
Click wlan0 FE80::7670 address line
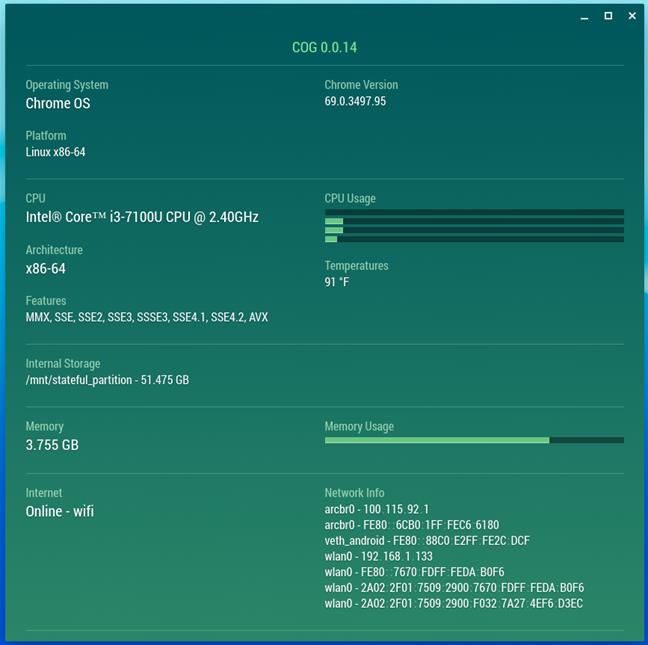point(415,572)
